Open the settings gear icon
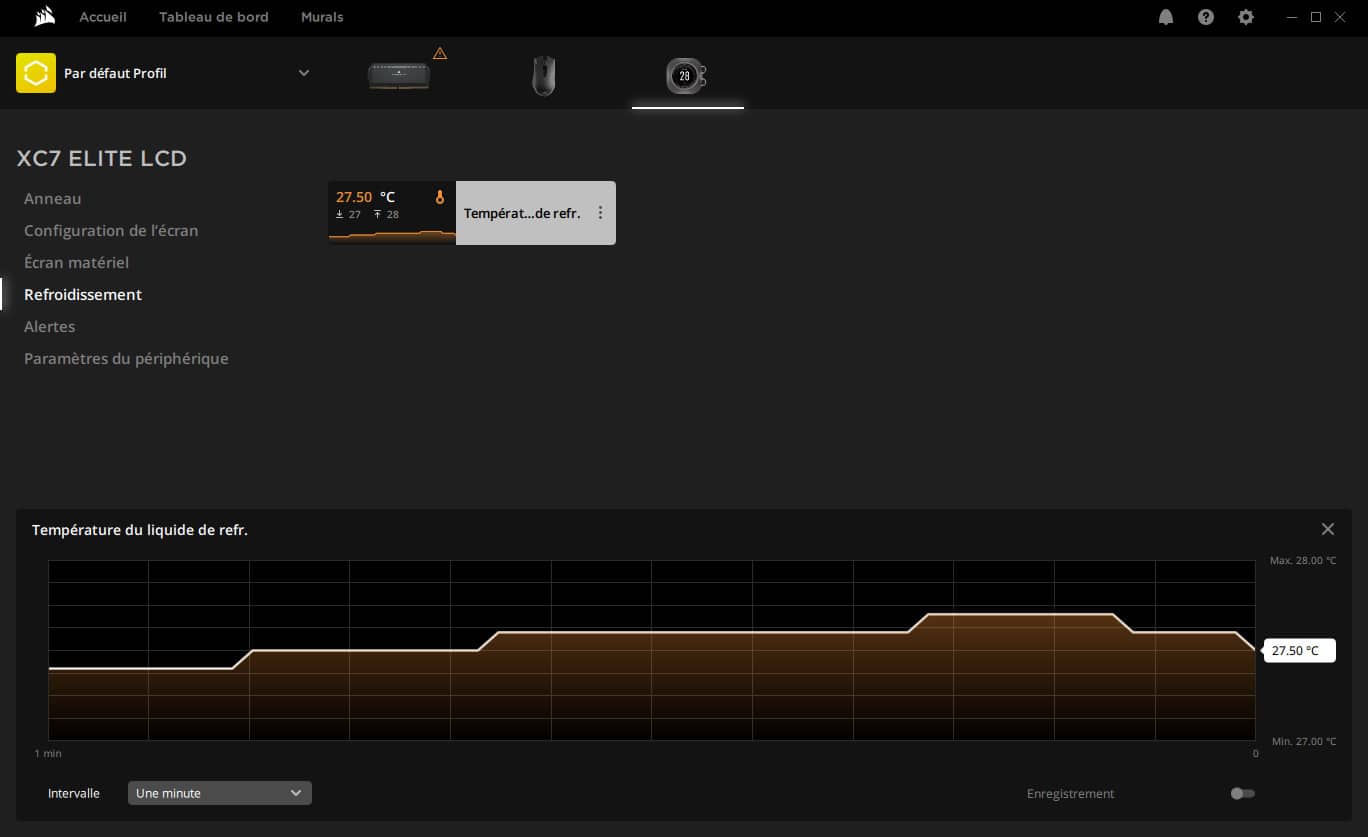Image resolution: width=1368 pixels, height=837 pixels. [x=1246, y=17]
